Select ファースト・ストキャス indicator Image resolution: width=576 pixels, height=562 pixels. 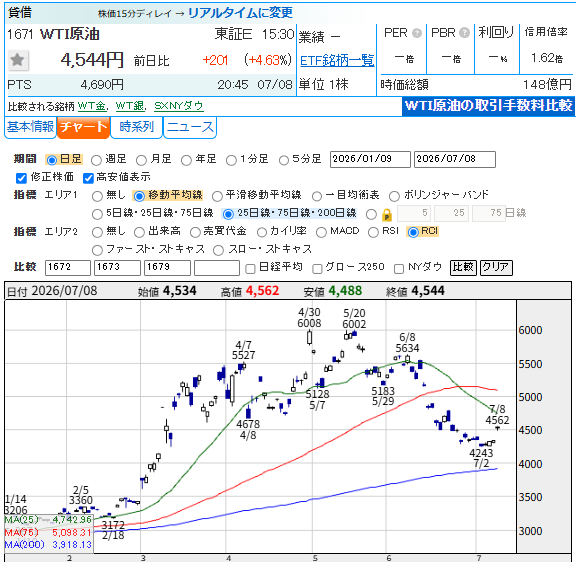(97, 251)
